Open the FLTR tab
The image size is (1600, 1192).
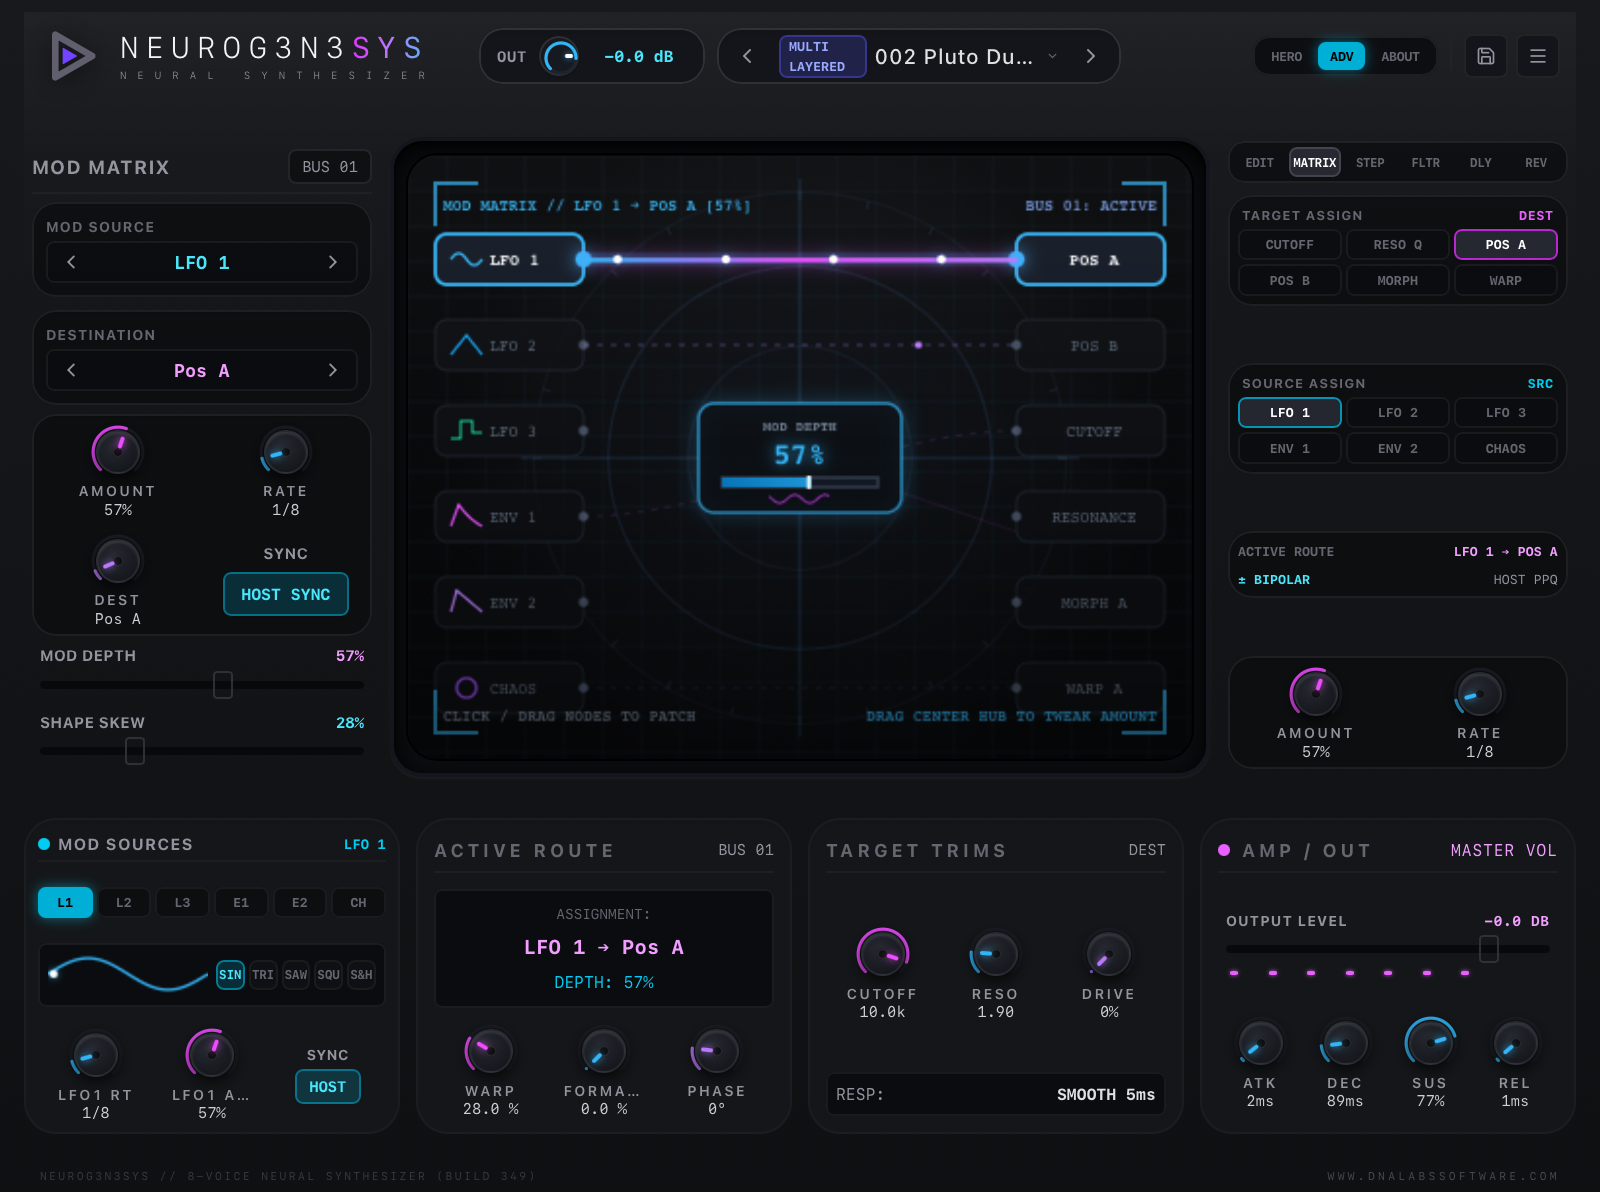click(x=1425, y=162)
